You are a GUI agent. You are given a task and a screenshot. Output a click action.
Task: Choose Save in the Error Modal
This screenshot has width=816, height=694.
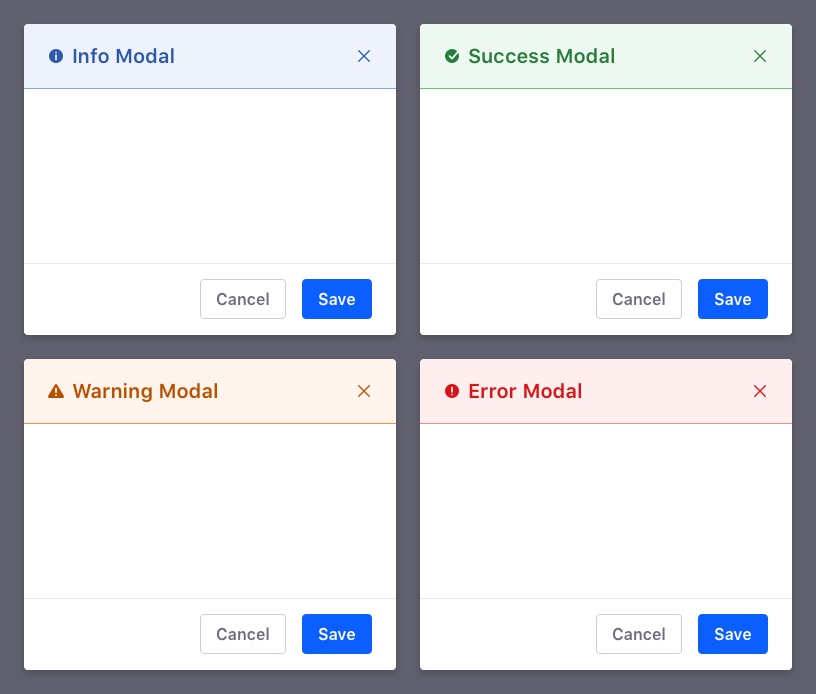pyautogui.click(x=733, y=634)
